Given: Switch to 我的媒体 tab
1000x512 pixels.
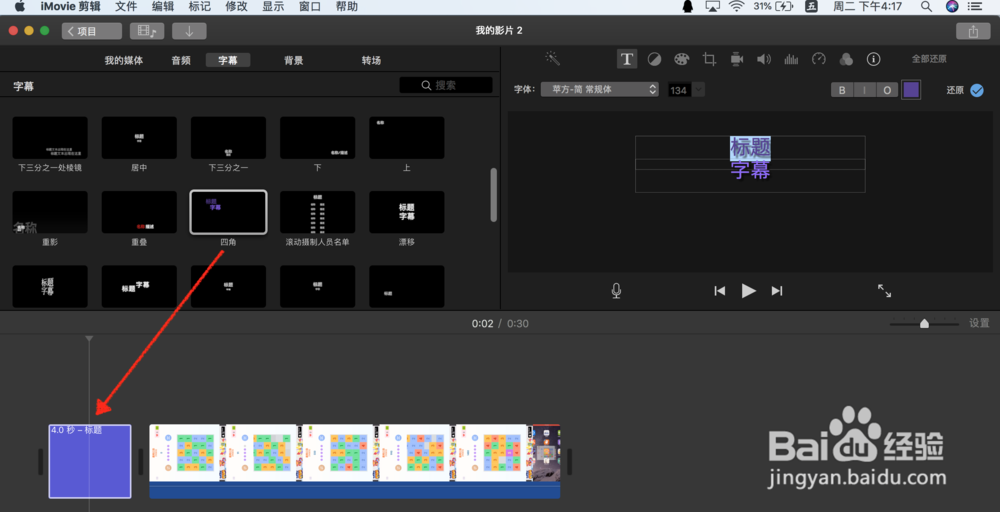Looking at the screenshot, I should click(x=124, y=61).
